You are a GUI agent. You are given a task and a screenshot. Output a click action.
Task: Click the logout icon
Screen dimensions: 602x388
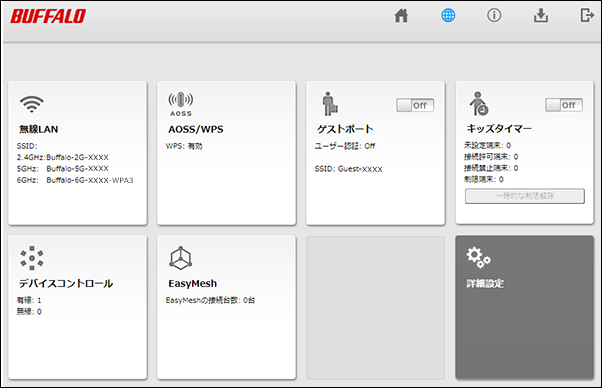click(x=586, y=15)
